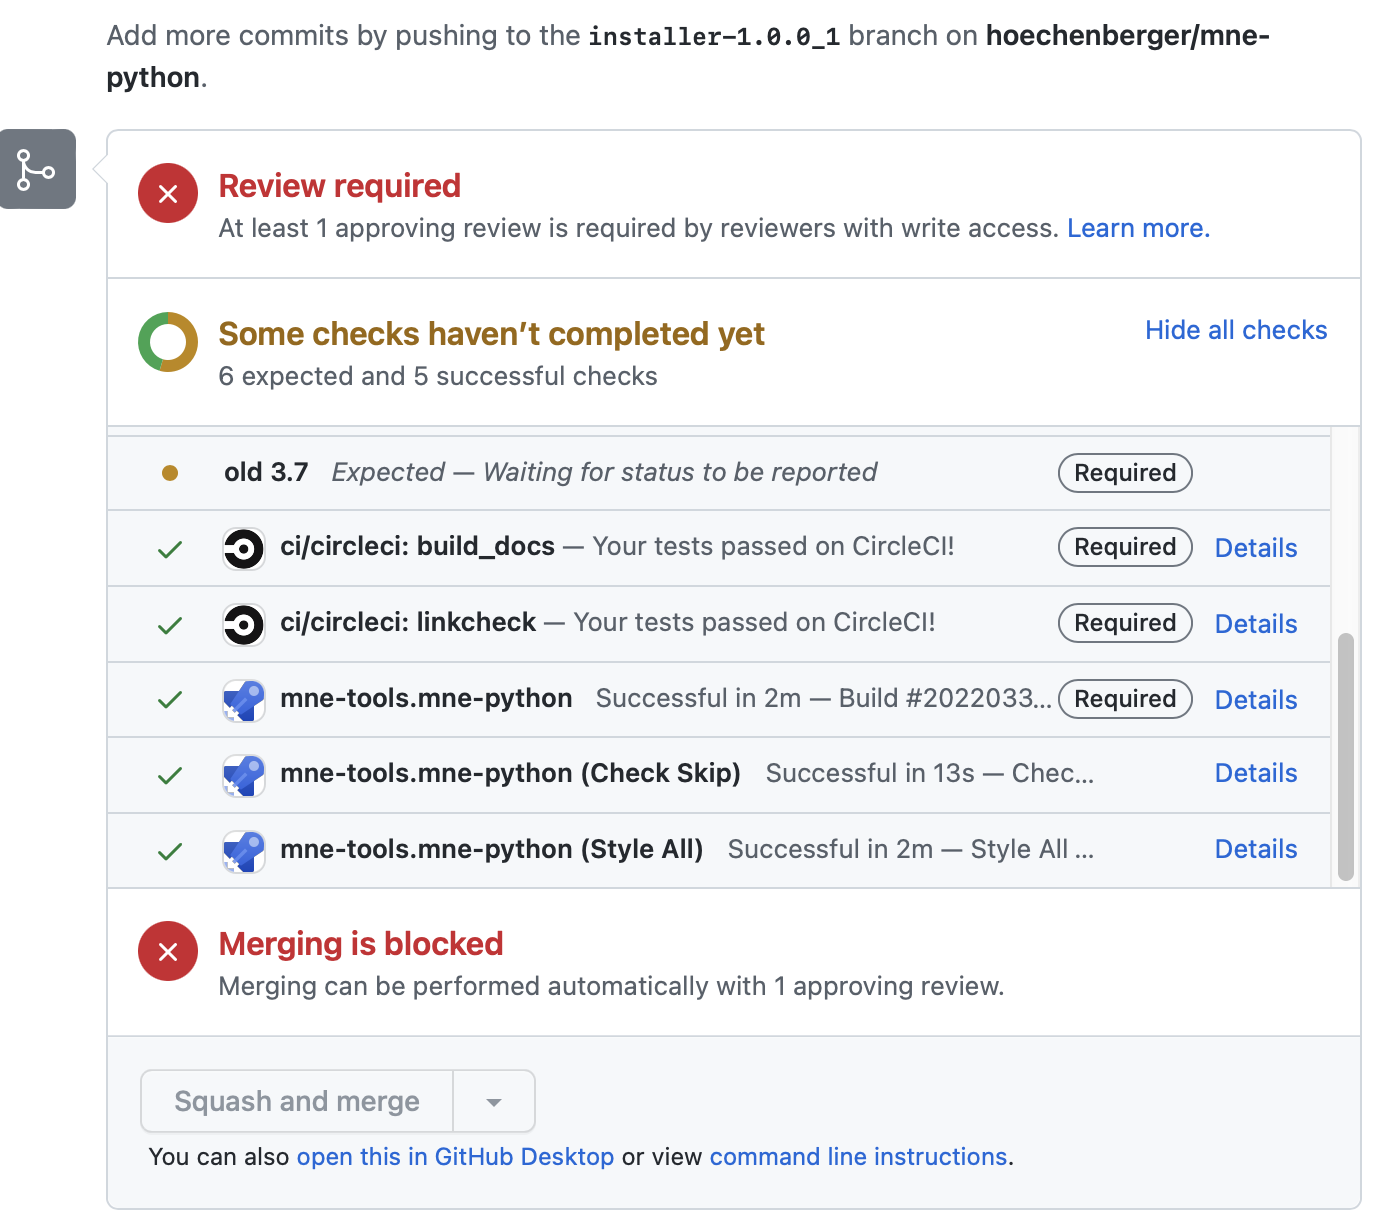Collapse checks via Hide all checks
This screenshot has height=1218, width=1378.
[1236, 330]
